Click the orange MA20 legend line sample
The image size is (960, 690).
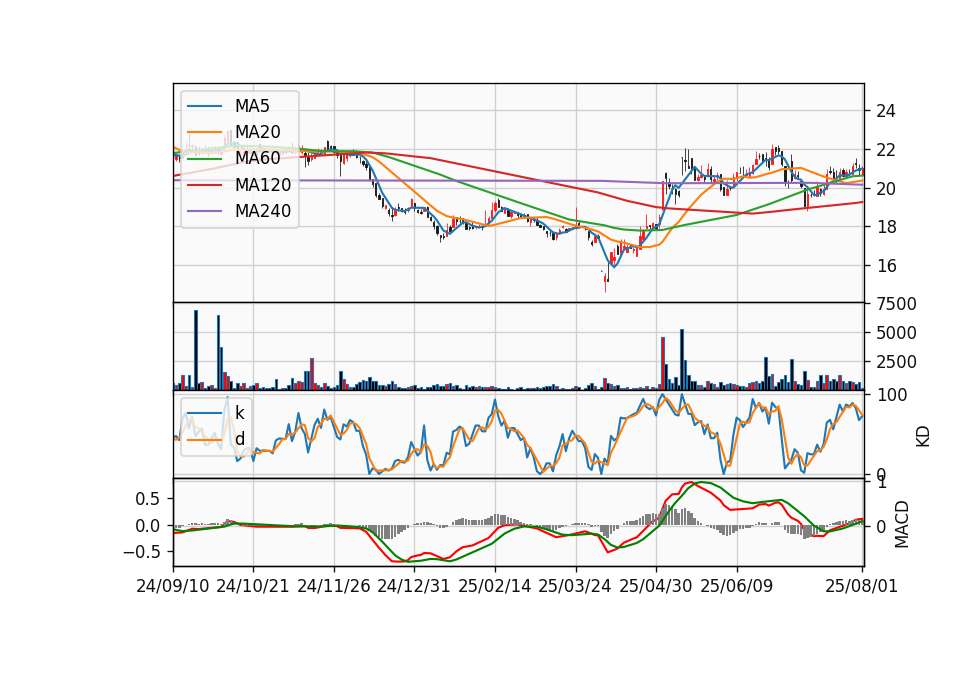pos(204,132)
